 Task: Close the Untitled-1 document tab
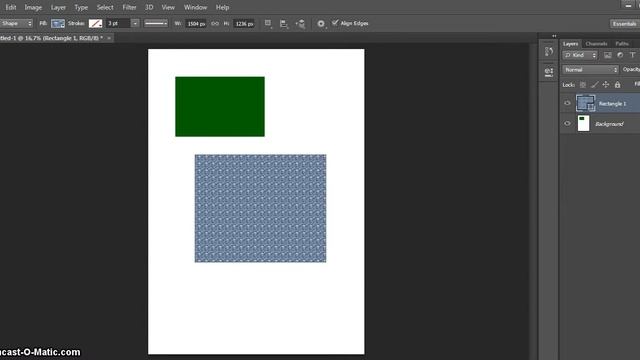tap(109, 38)
